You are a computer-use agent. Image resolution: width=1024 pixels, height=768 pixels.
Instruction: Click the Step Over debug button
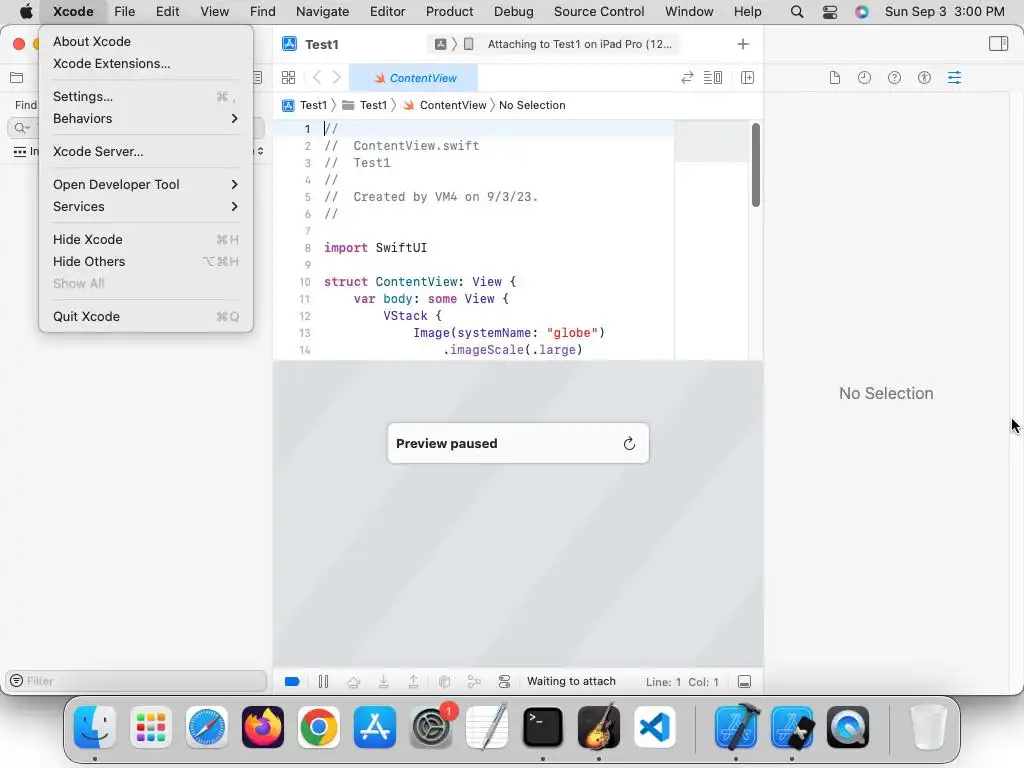(353, 682)
